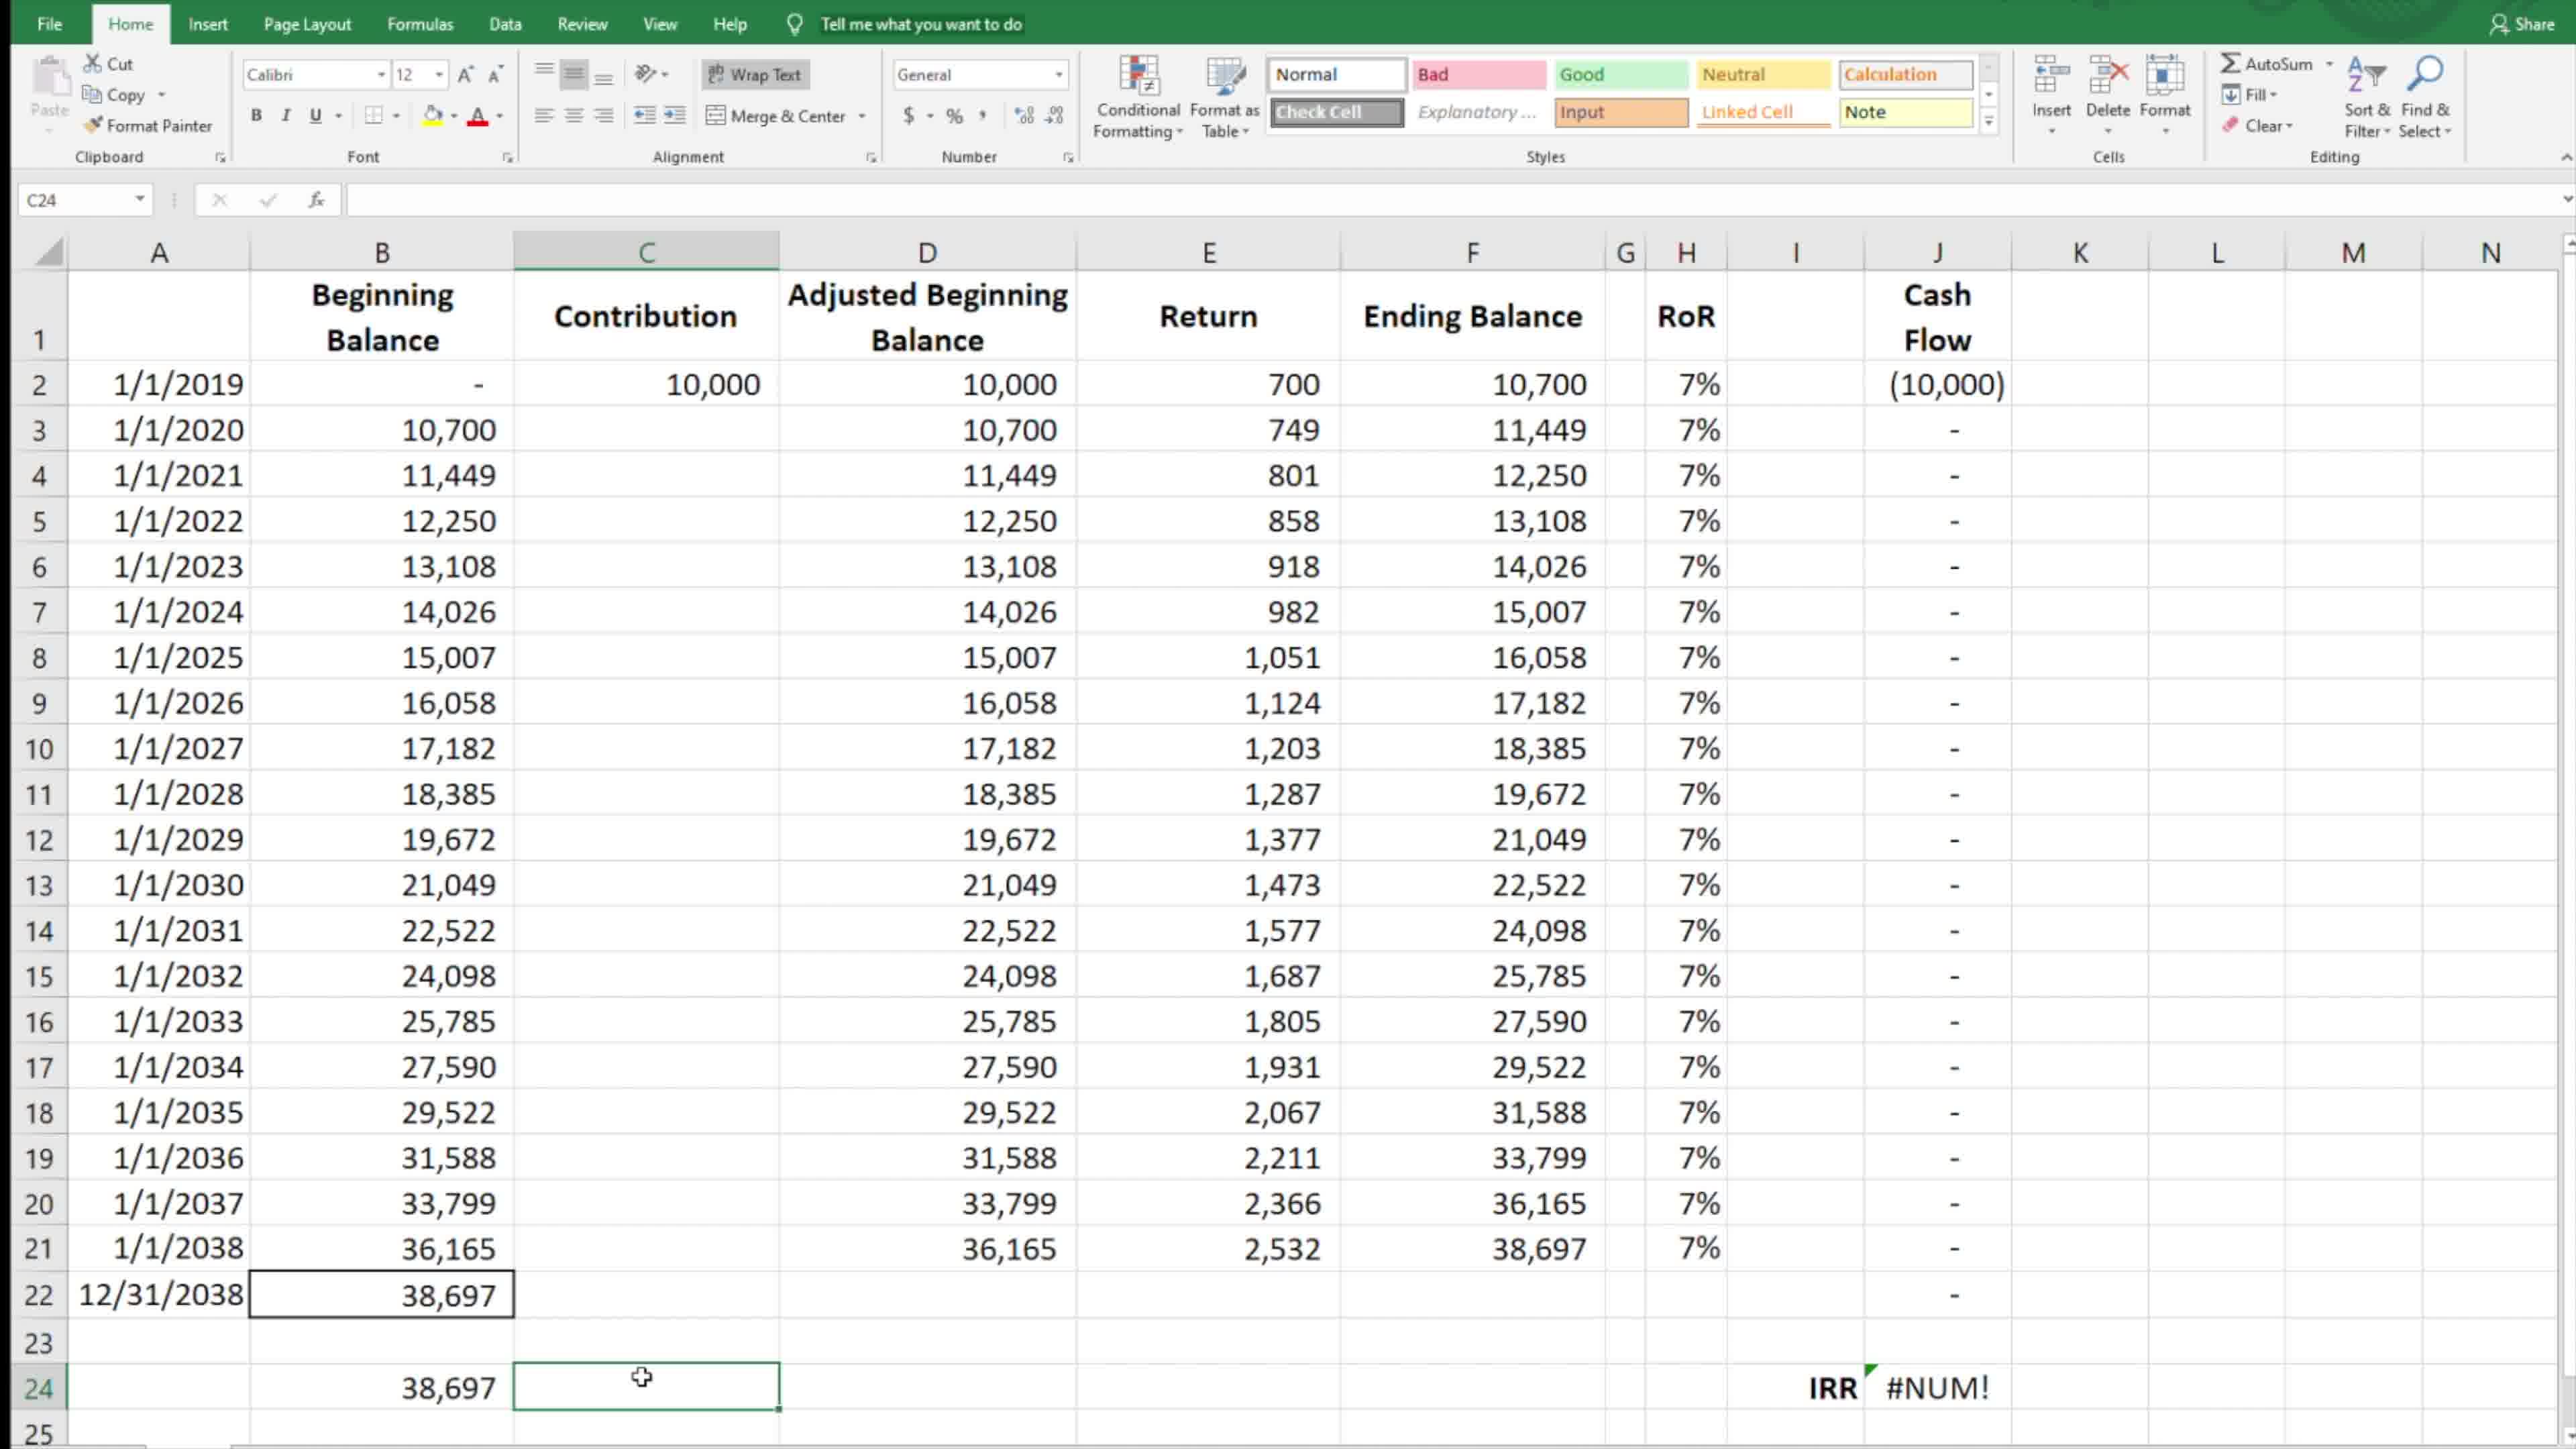Expand the General number format dropdown
The height and width of the screenshot is (1449, 2576).
click(1058, 74)
